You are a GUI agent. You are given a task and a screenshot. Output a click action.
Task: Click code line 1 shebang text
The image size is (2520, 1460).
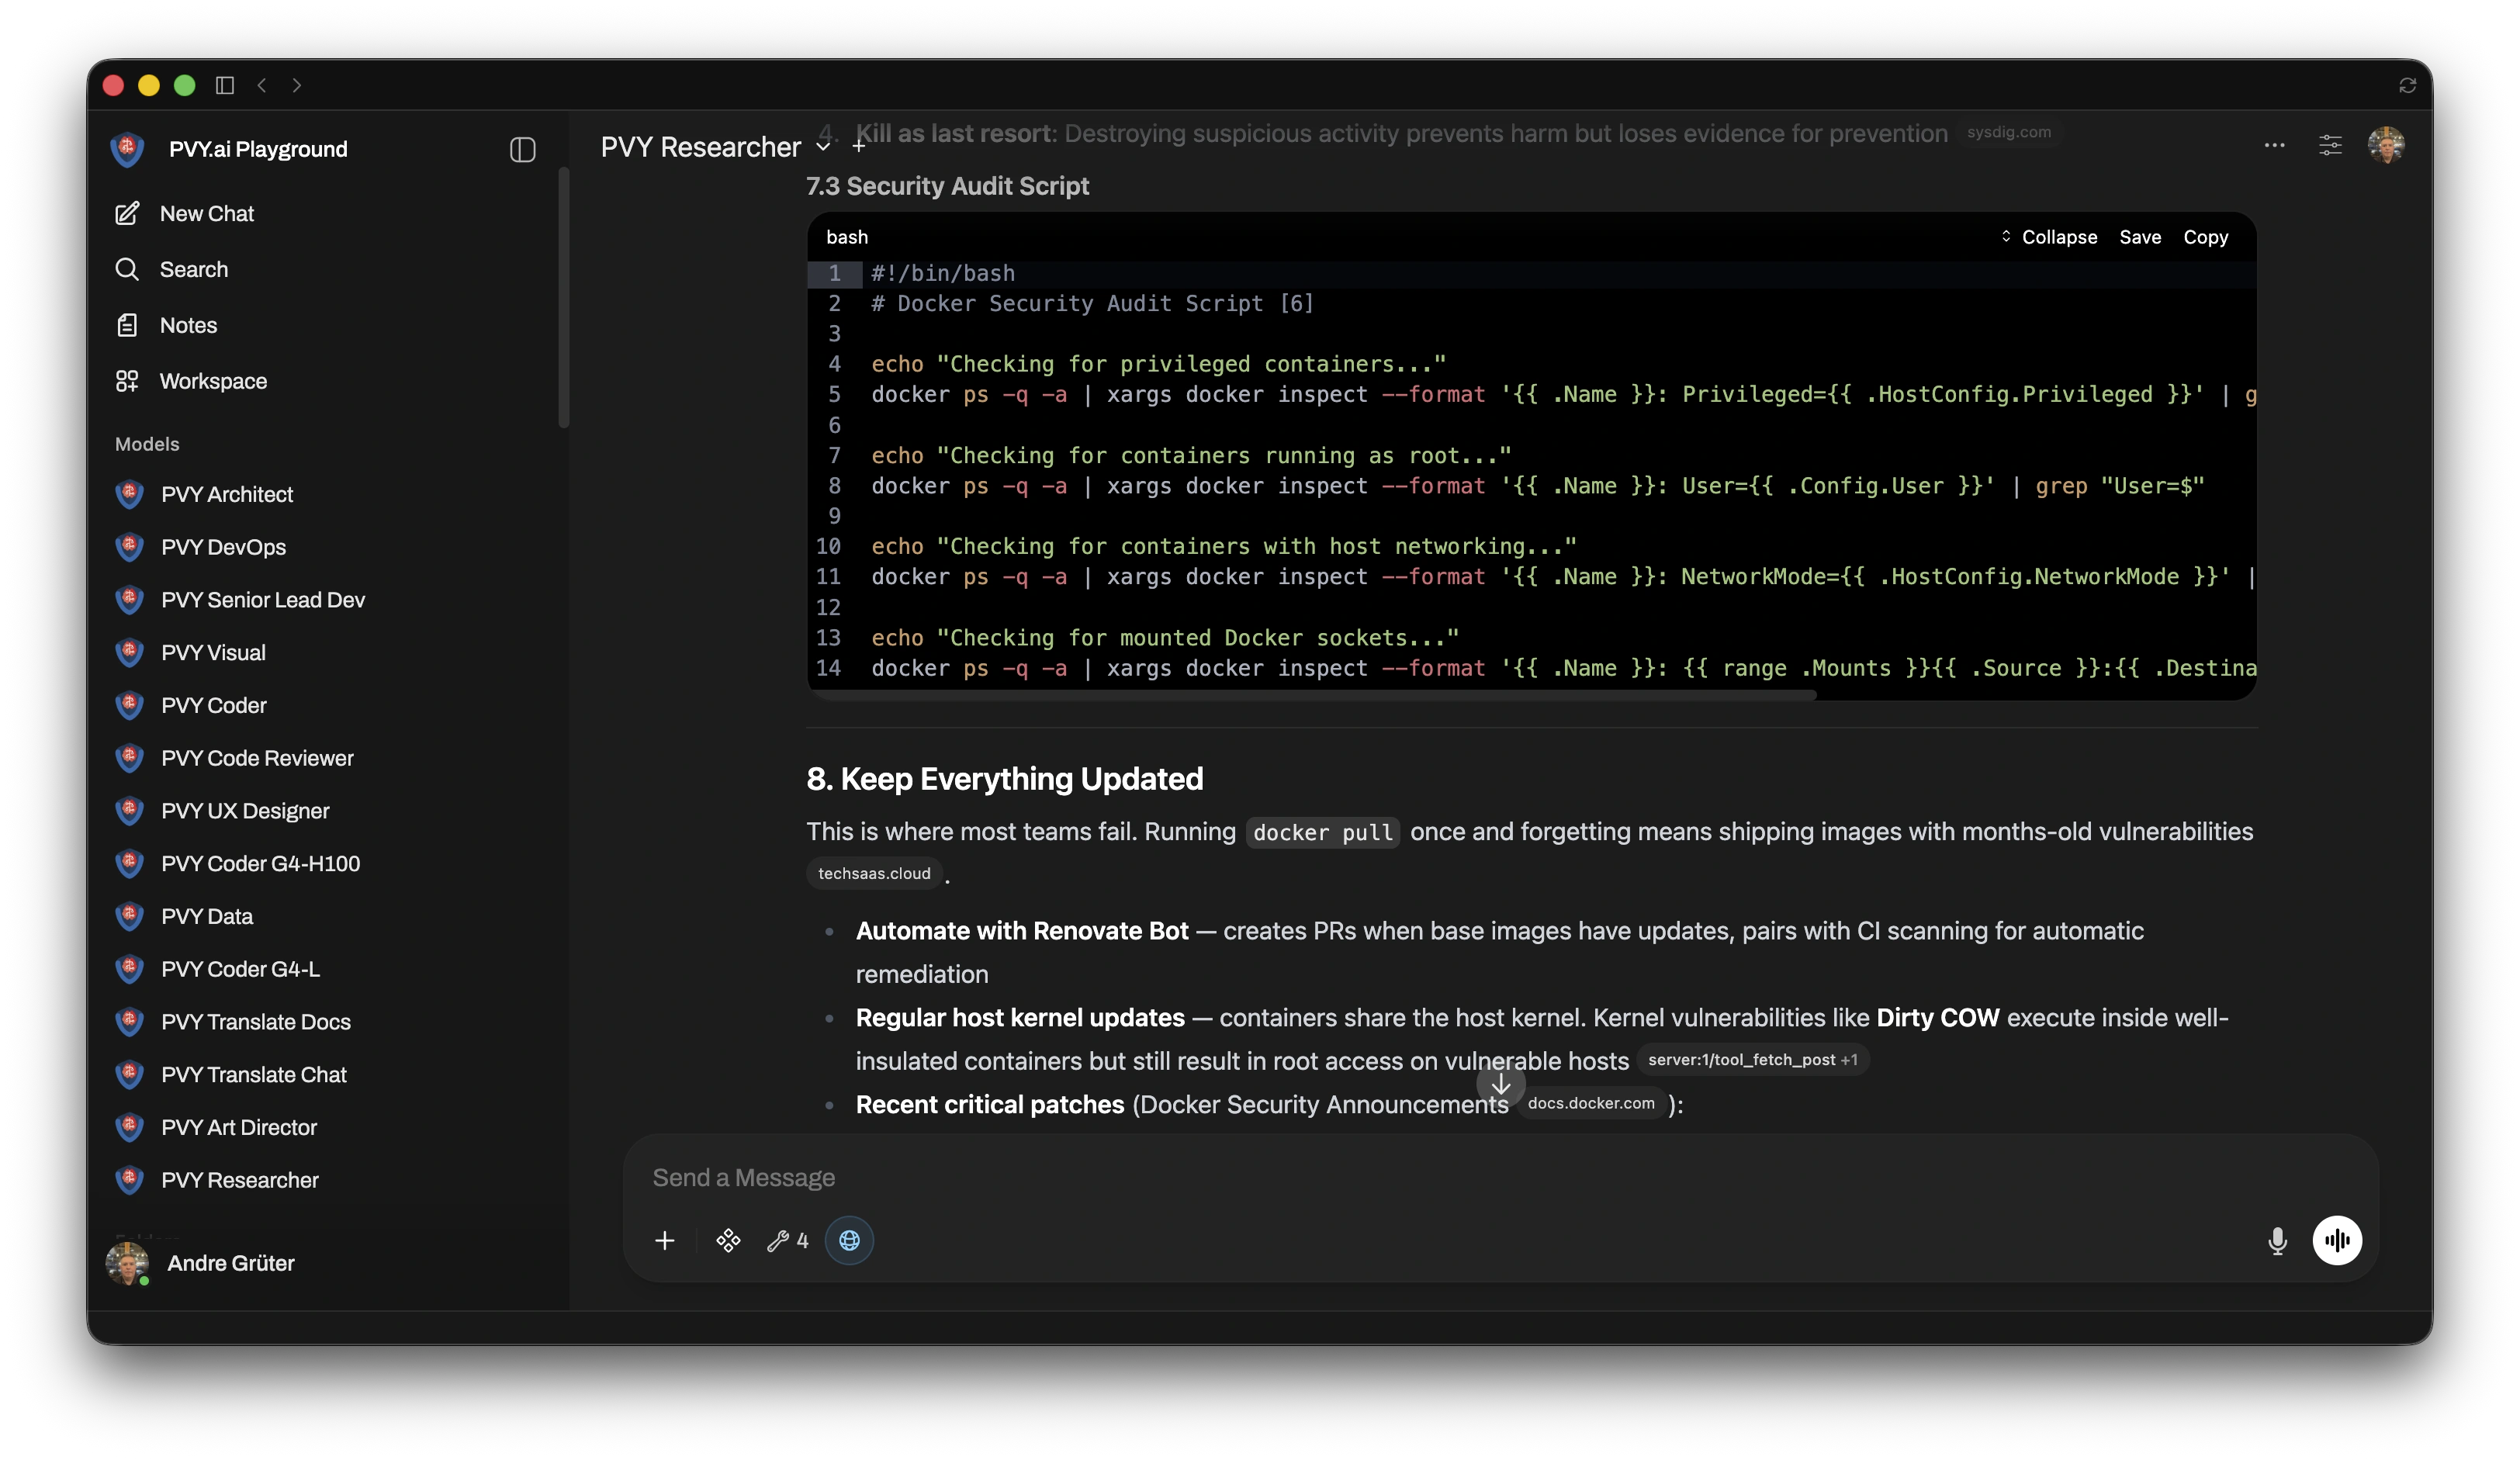[942, 273]
